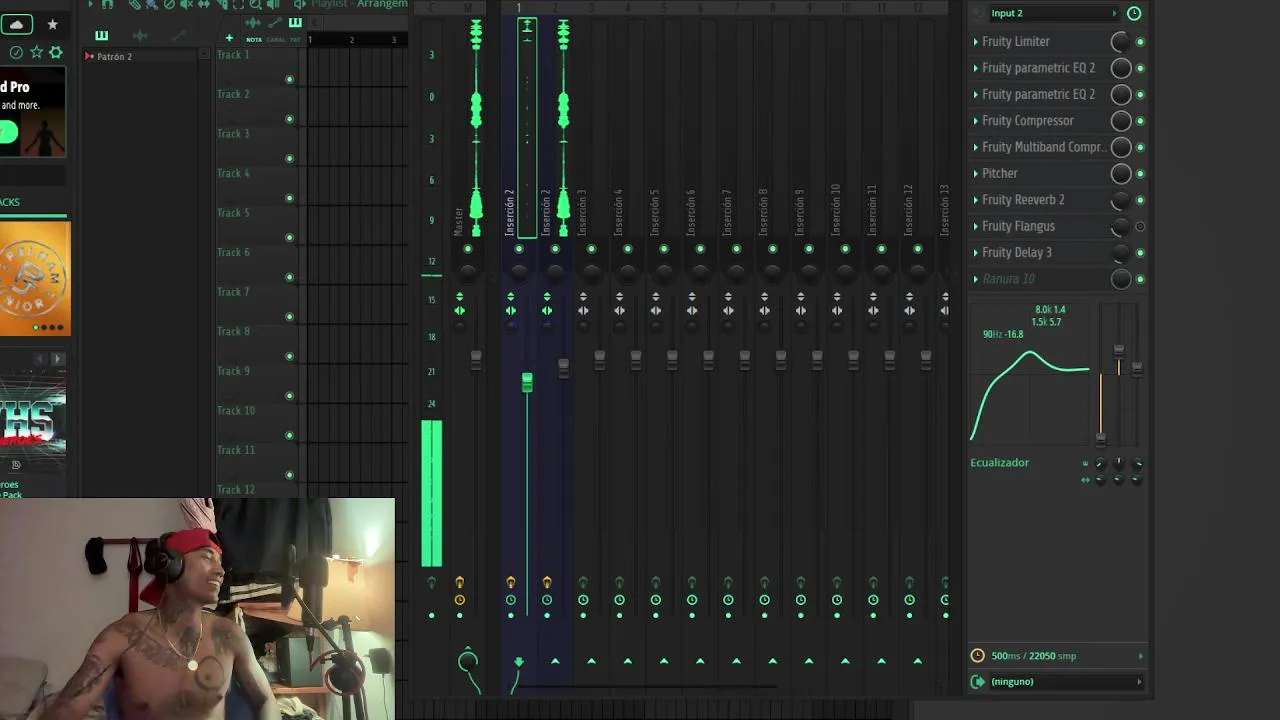This screenshot has height=720, width=1280.
Task: Select the CANAL tab
Action: click(x=275, y=40)
